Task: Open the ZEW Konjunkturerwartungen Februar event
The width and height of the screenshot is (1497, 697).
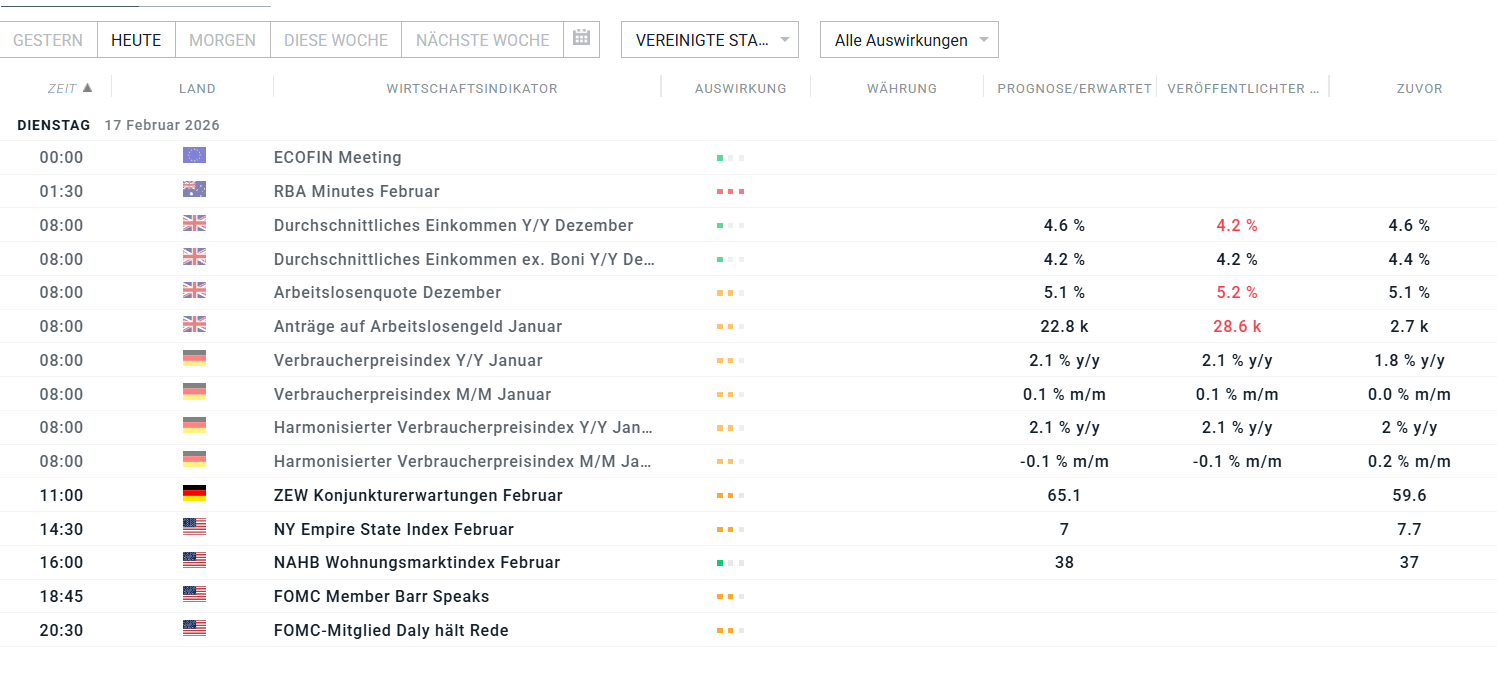Action: pos(418,495)
